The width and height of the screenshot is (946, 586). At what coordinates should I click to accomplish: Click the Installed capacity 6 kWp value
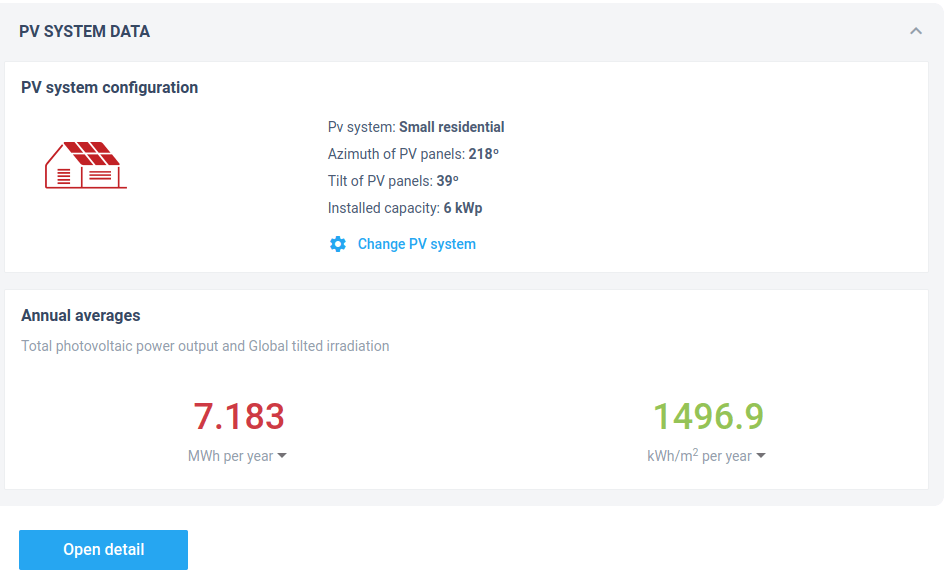tap(463, 208)
